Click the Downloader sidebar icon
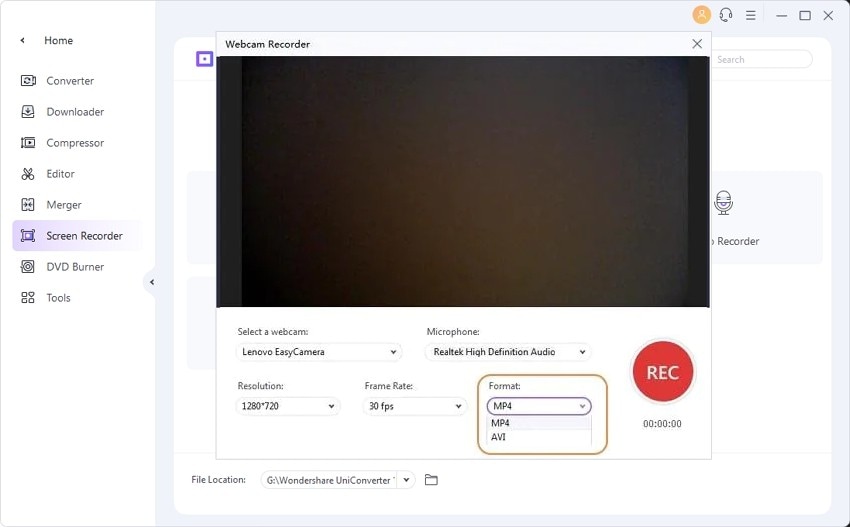Image resolution: width=850 pixels, height=527 pixels. tap(28, 112)
